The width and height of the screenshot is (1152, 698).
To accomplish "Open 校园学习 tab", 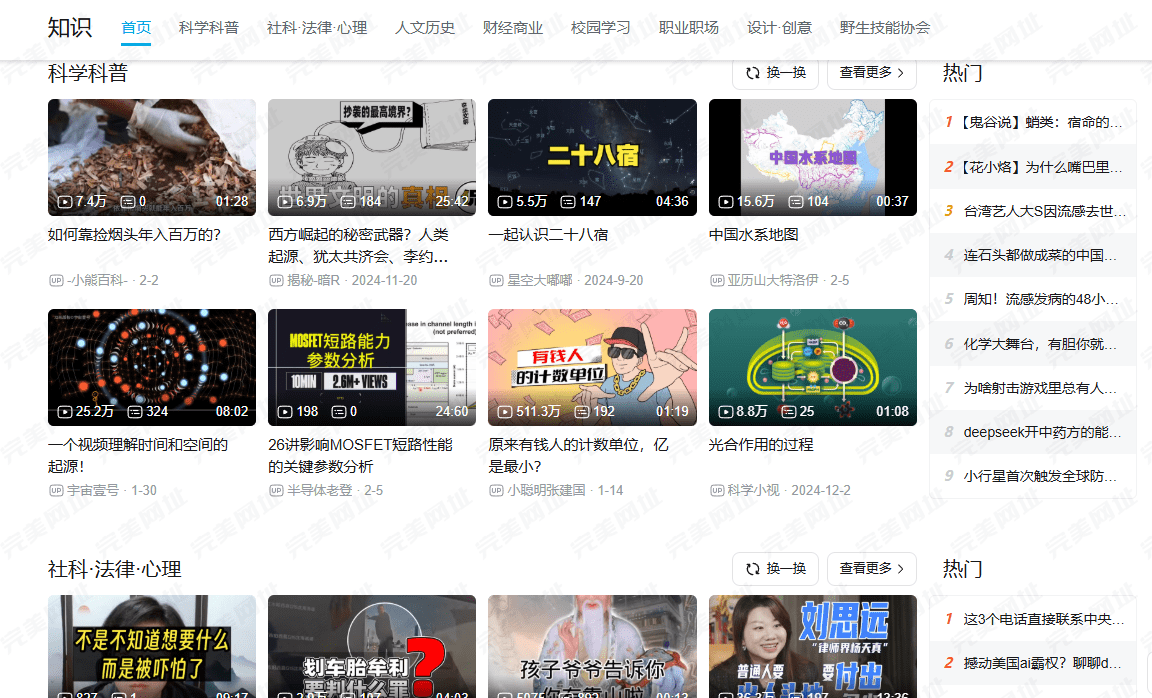I will (601, 28).
